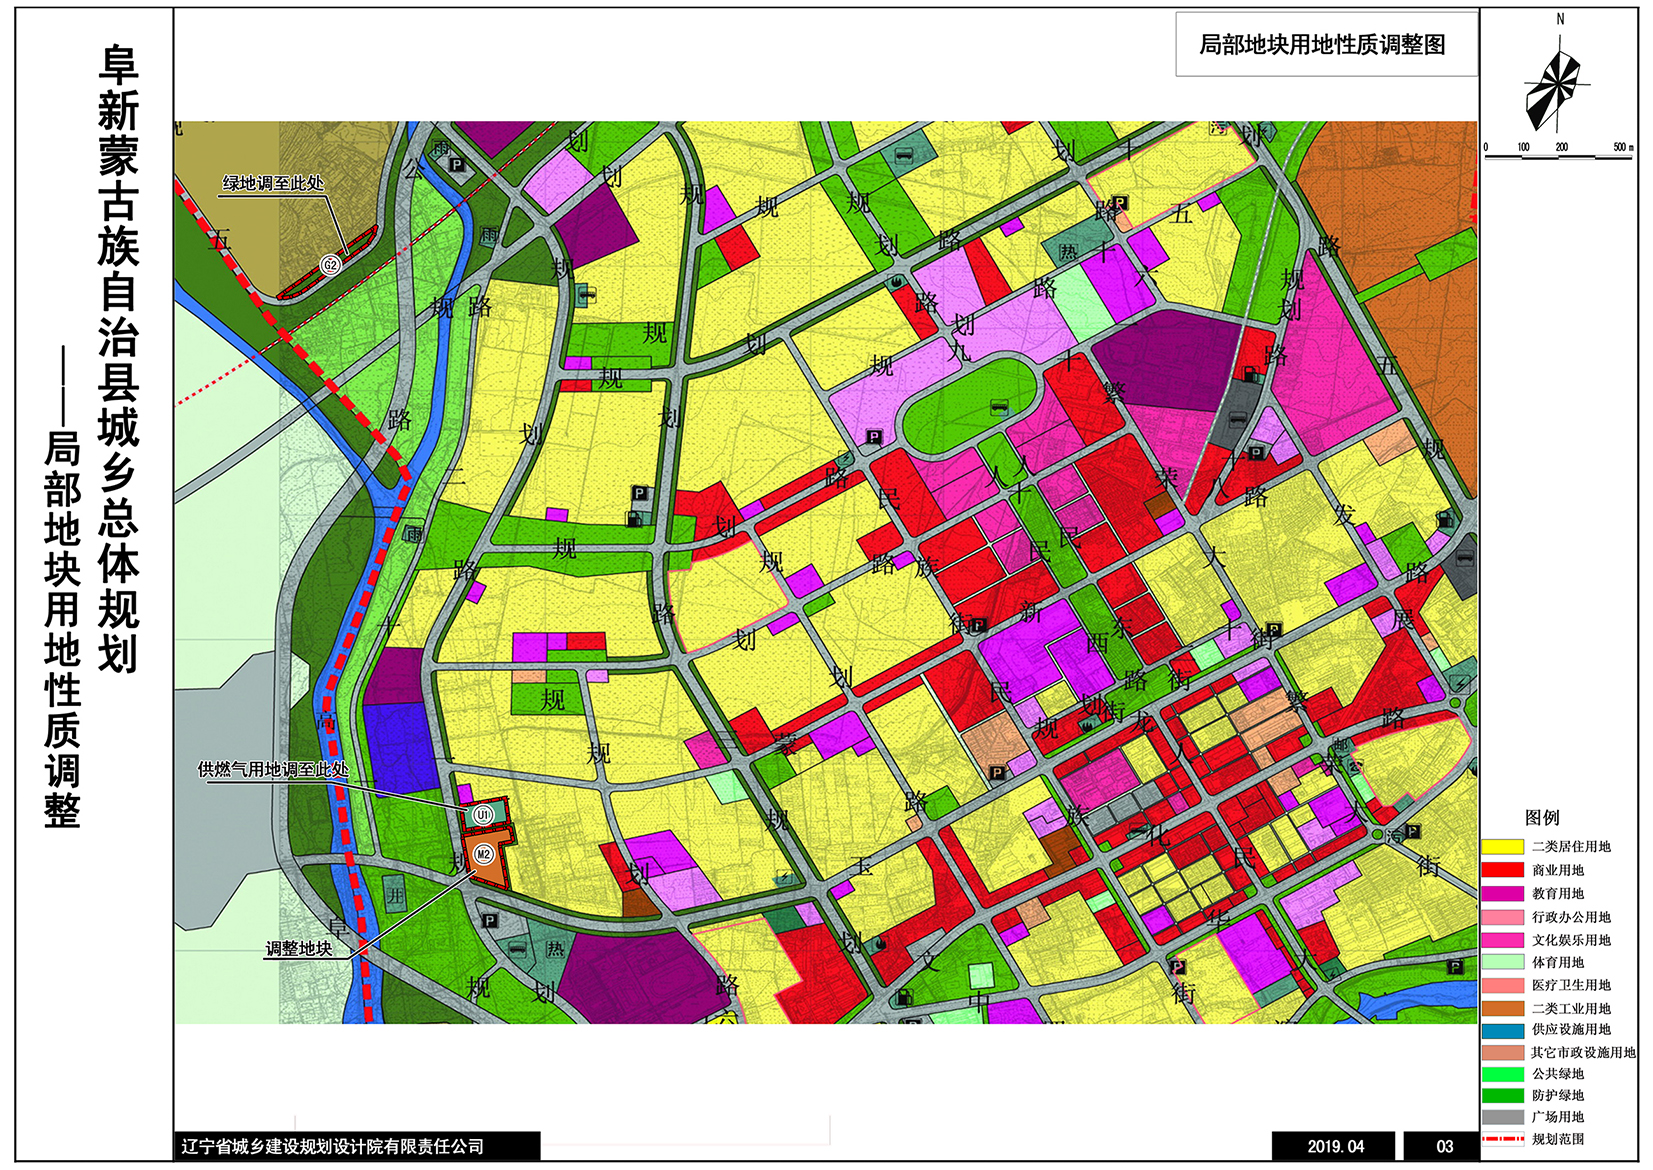The width and height of the screenshot is (1653, 1170).
Task: Select the red 商业用地 legend swatch
Action: pos(1502,870)
